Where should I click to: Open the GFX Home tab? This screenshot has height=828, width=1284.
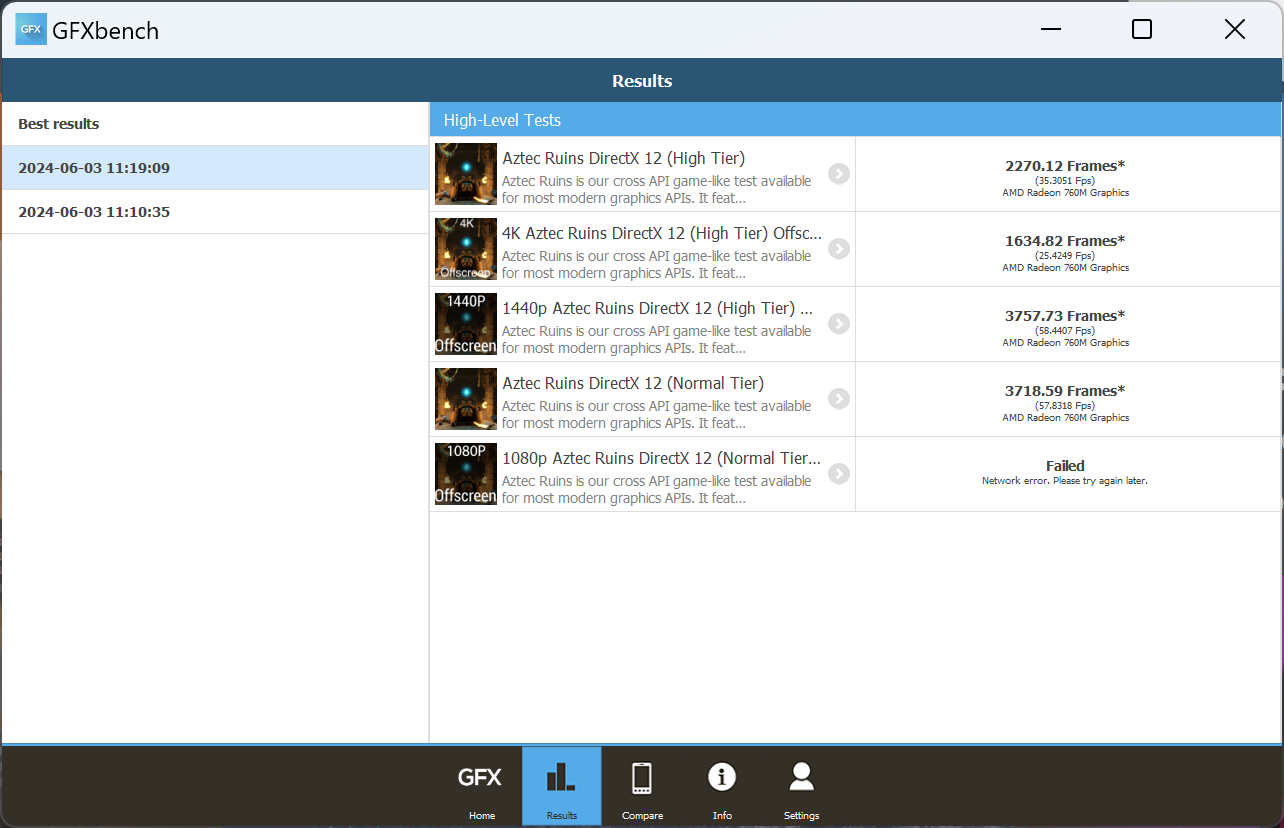[x=481, y=786]
